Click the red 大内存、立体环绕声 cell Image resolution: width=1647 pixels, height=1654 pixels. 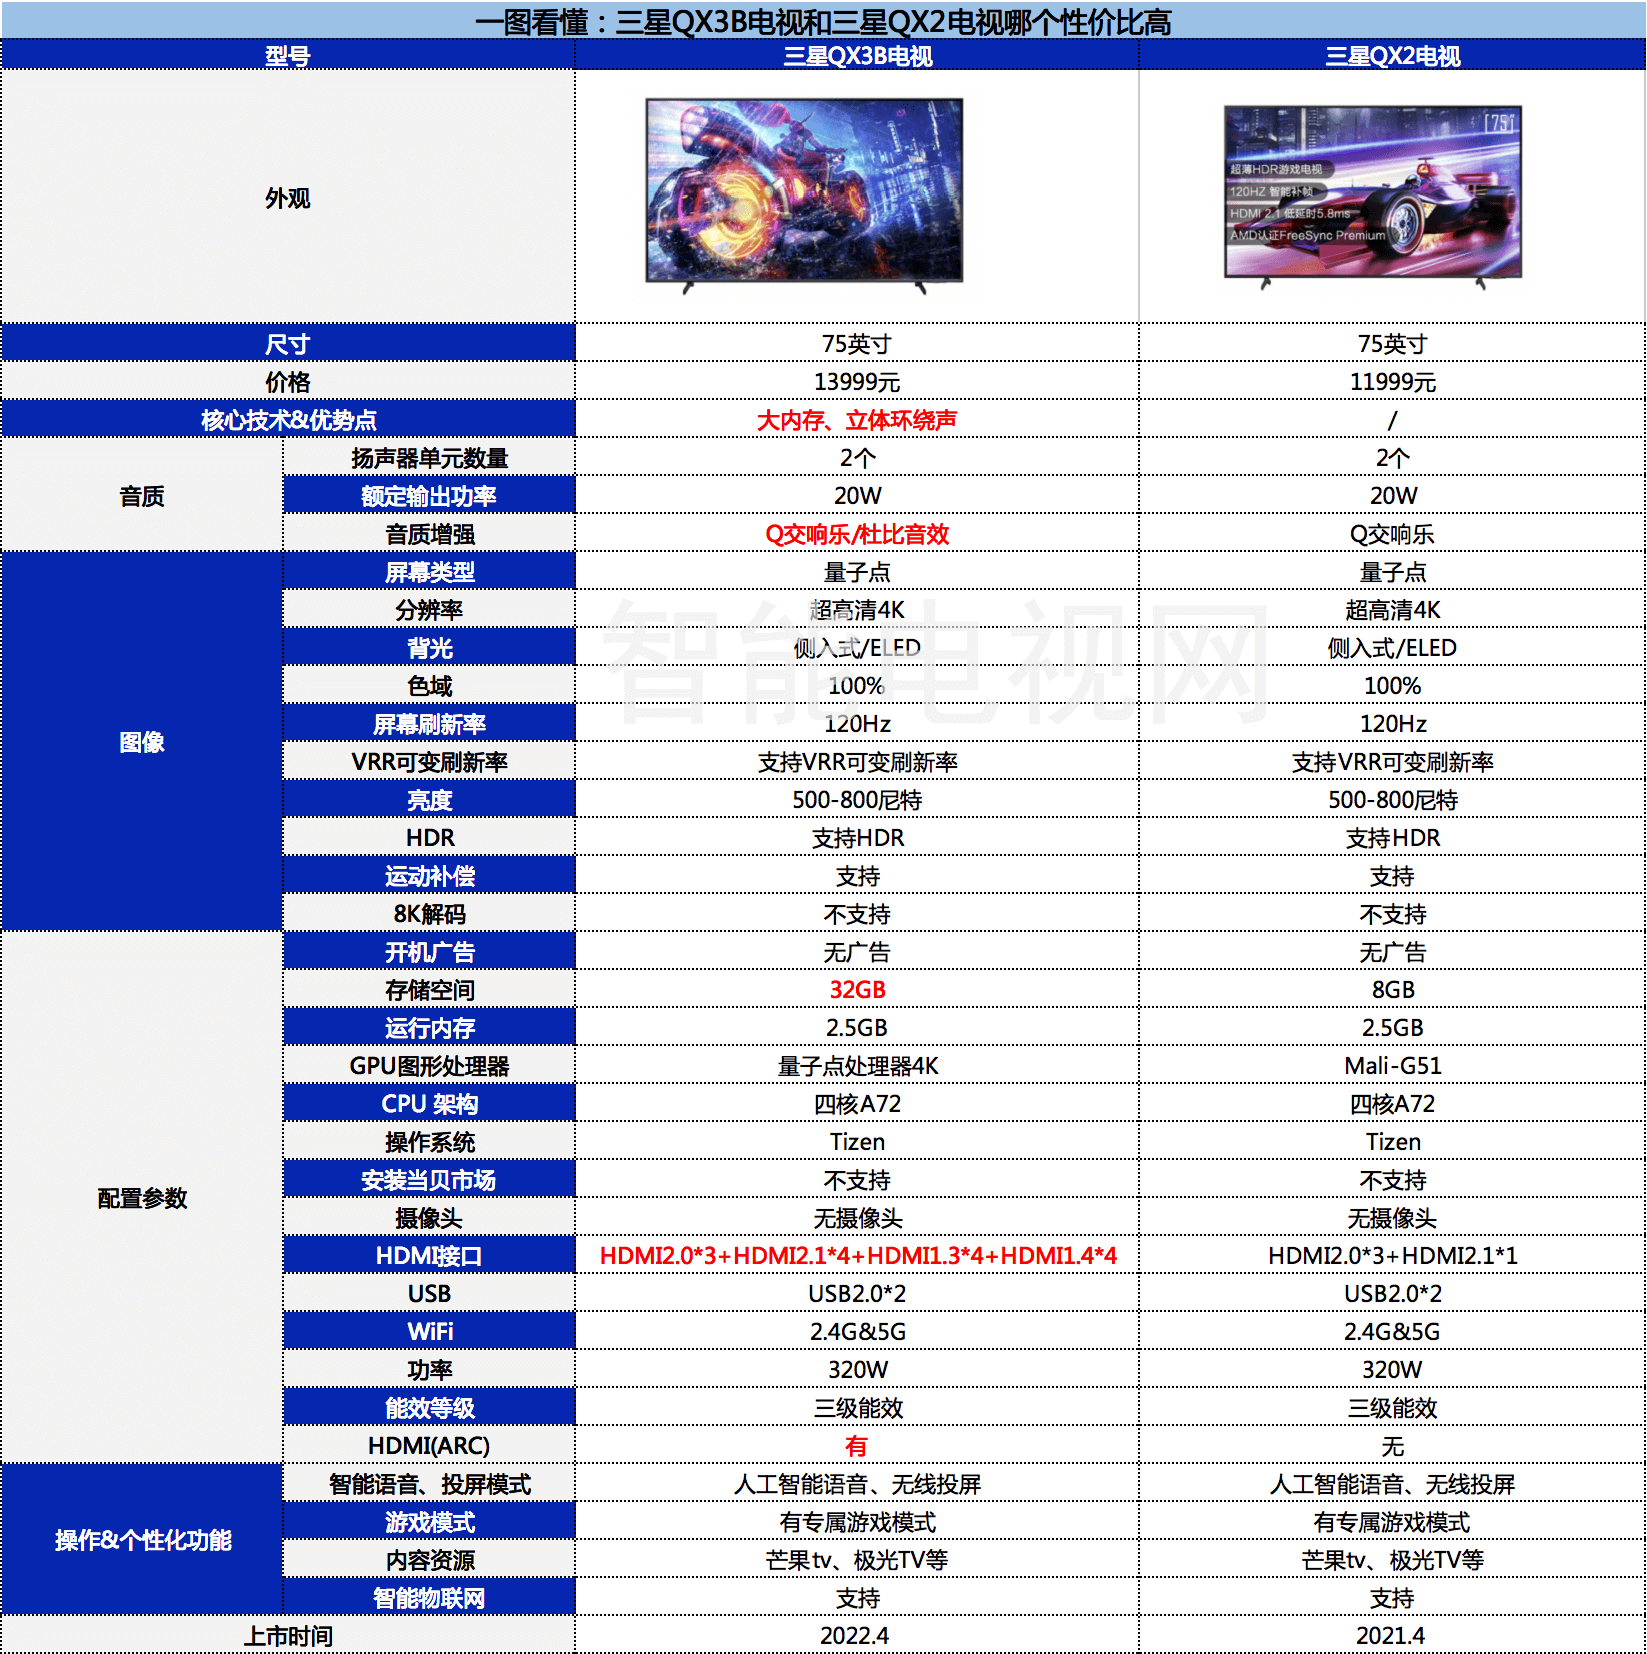(x=857, y=420)
